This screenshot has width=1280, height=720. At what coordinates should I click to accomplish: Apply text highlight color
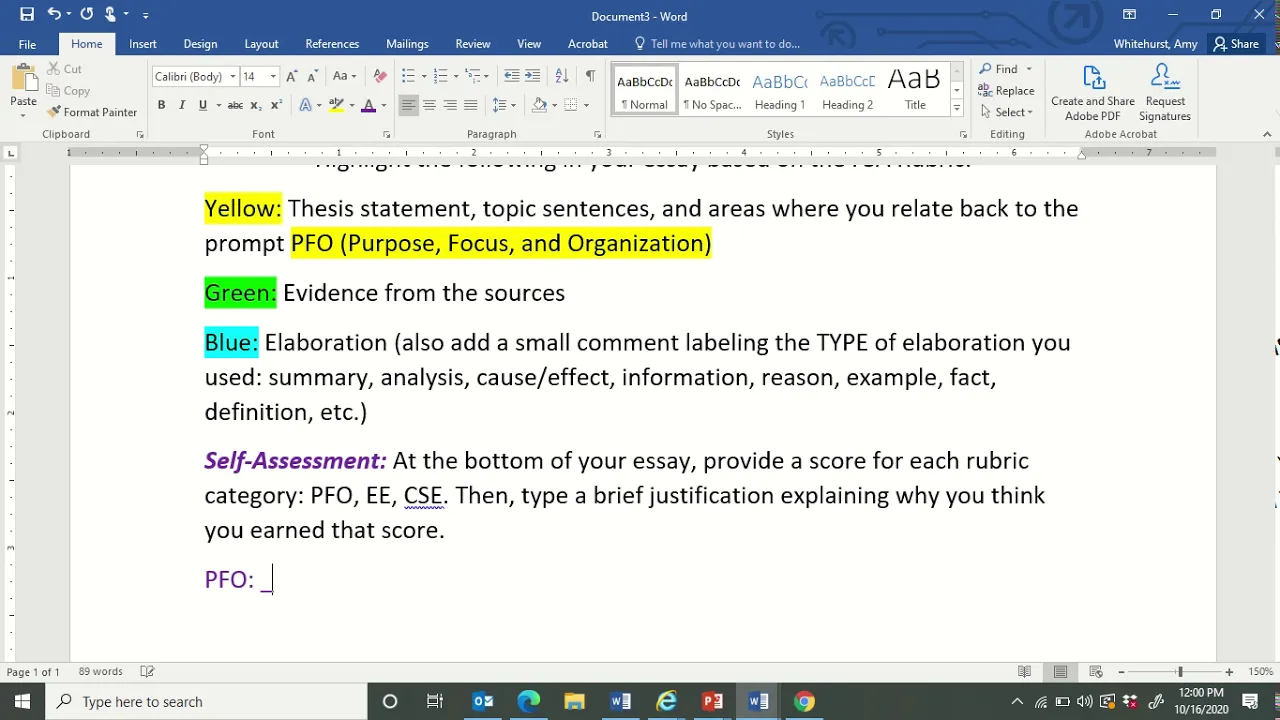pos(336,105)
